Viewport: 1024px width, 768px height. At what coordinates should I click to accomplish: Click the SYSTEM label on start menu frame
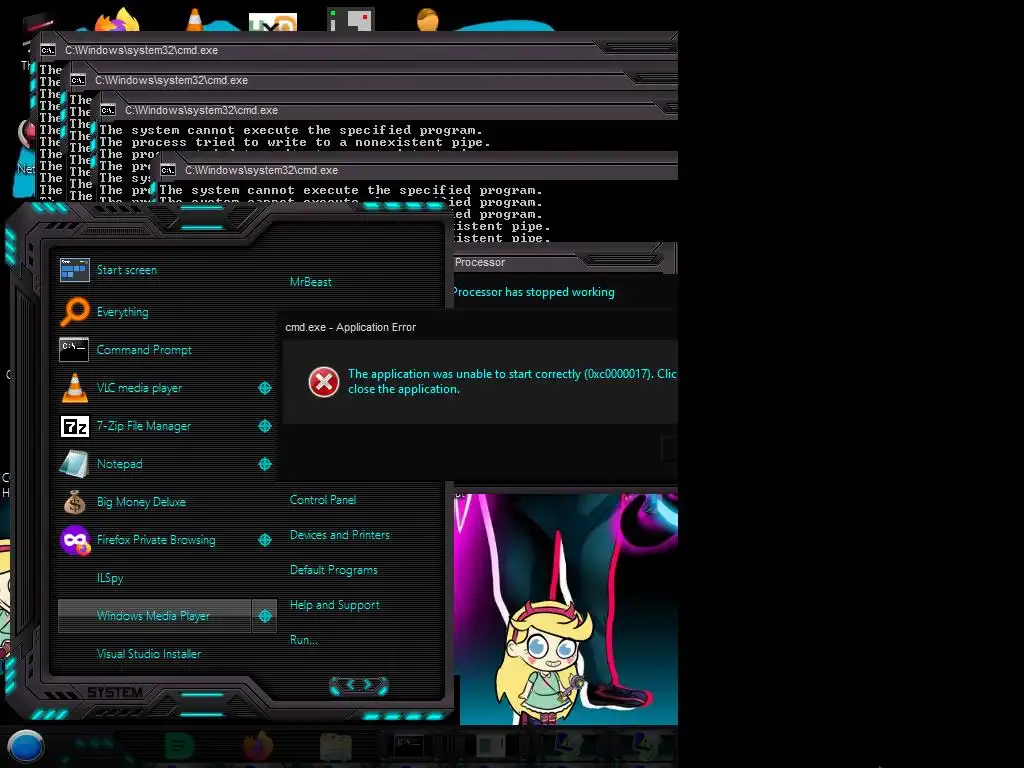pyautogui.click(x=115, y=692)
